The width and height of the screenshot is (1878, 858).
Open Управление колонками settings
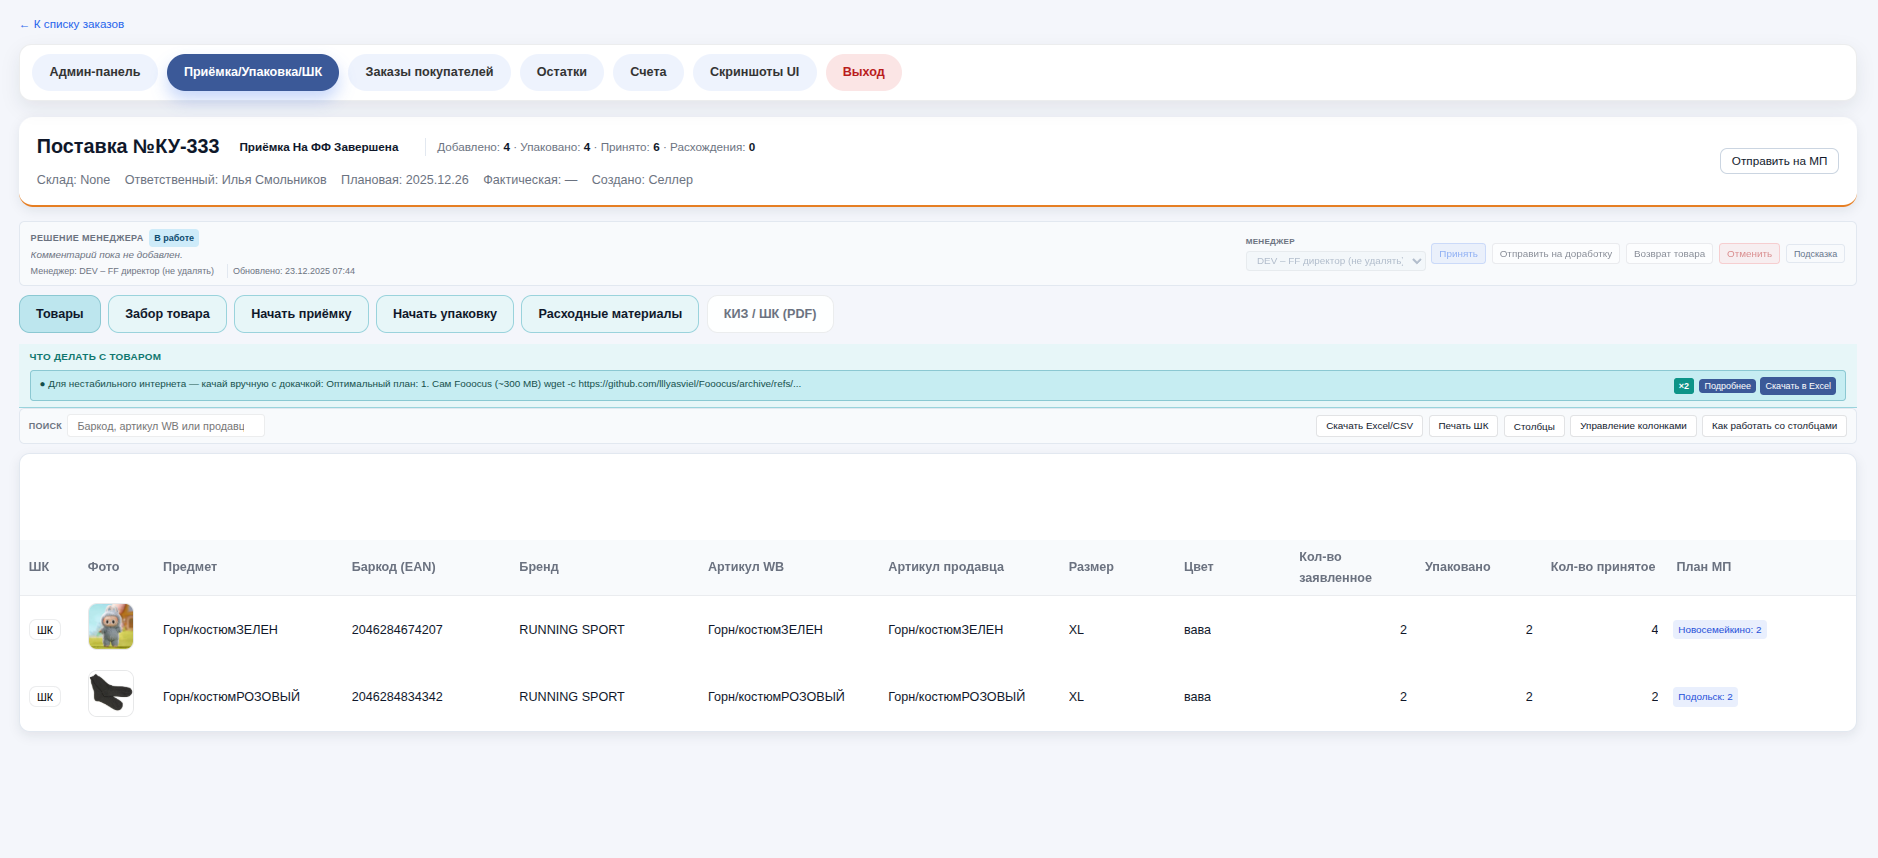coord(1633,426)
